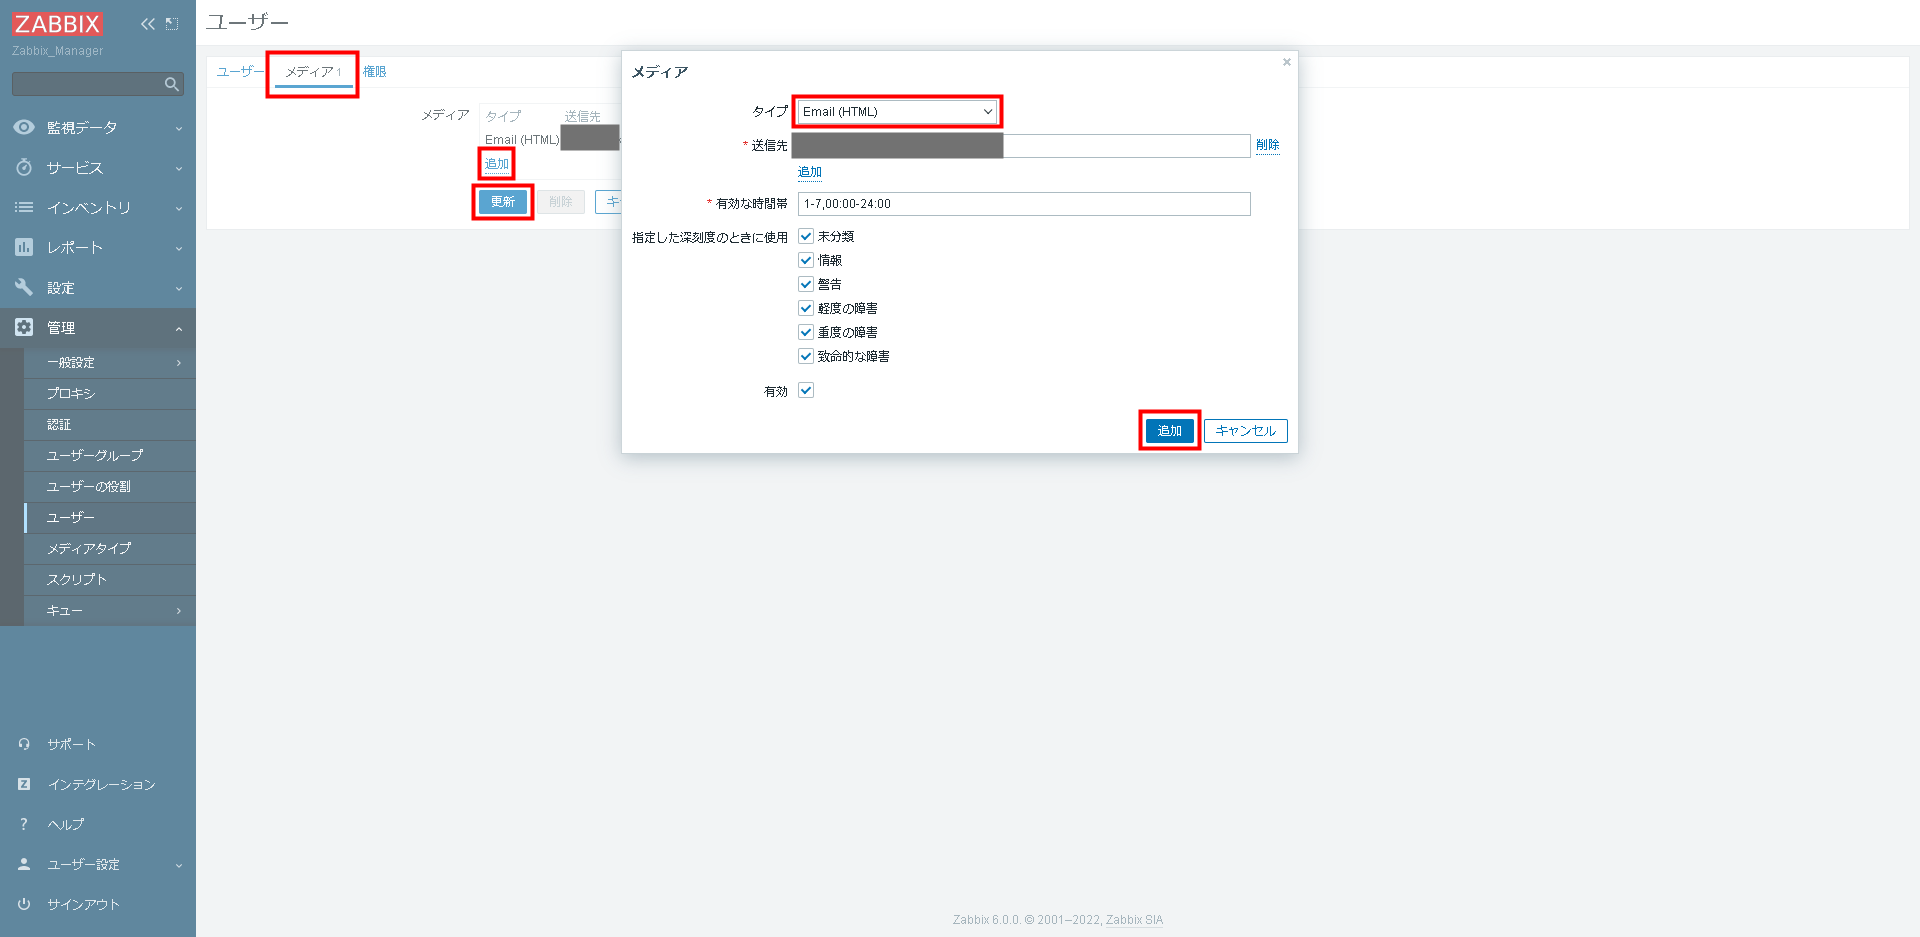
Task: Uncheck the 致命的な障害 checkbox
Action: click(x=806, y=356)
